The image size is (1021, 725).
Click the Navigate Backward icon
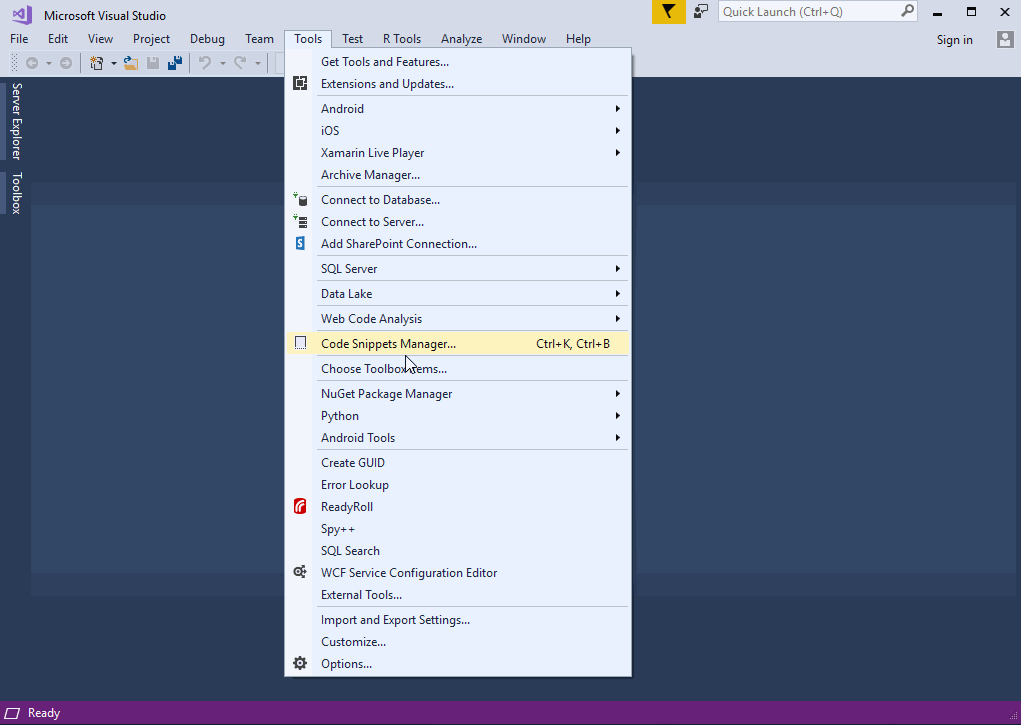33,62
